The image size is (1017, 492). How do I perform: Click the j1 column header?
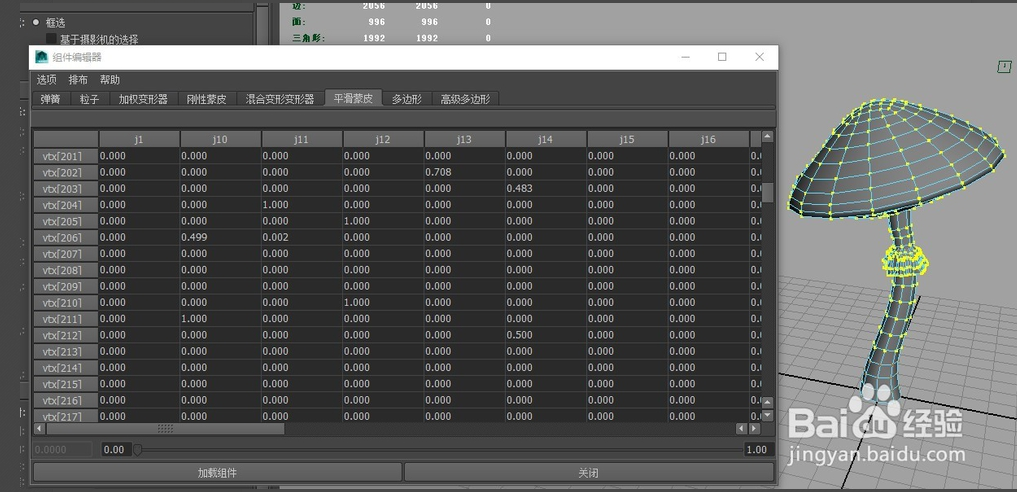[139, 139]
